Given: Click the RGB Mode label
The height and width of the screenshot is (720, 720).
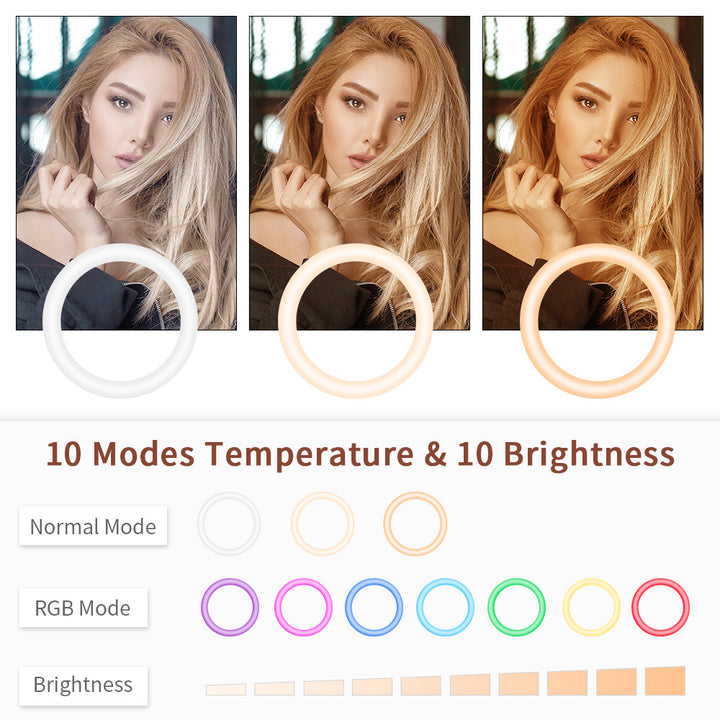Looking at the screenshot, I should (x=83, y=608).
